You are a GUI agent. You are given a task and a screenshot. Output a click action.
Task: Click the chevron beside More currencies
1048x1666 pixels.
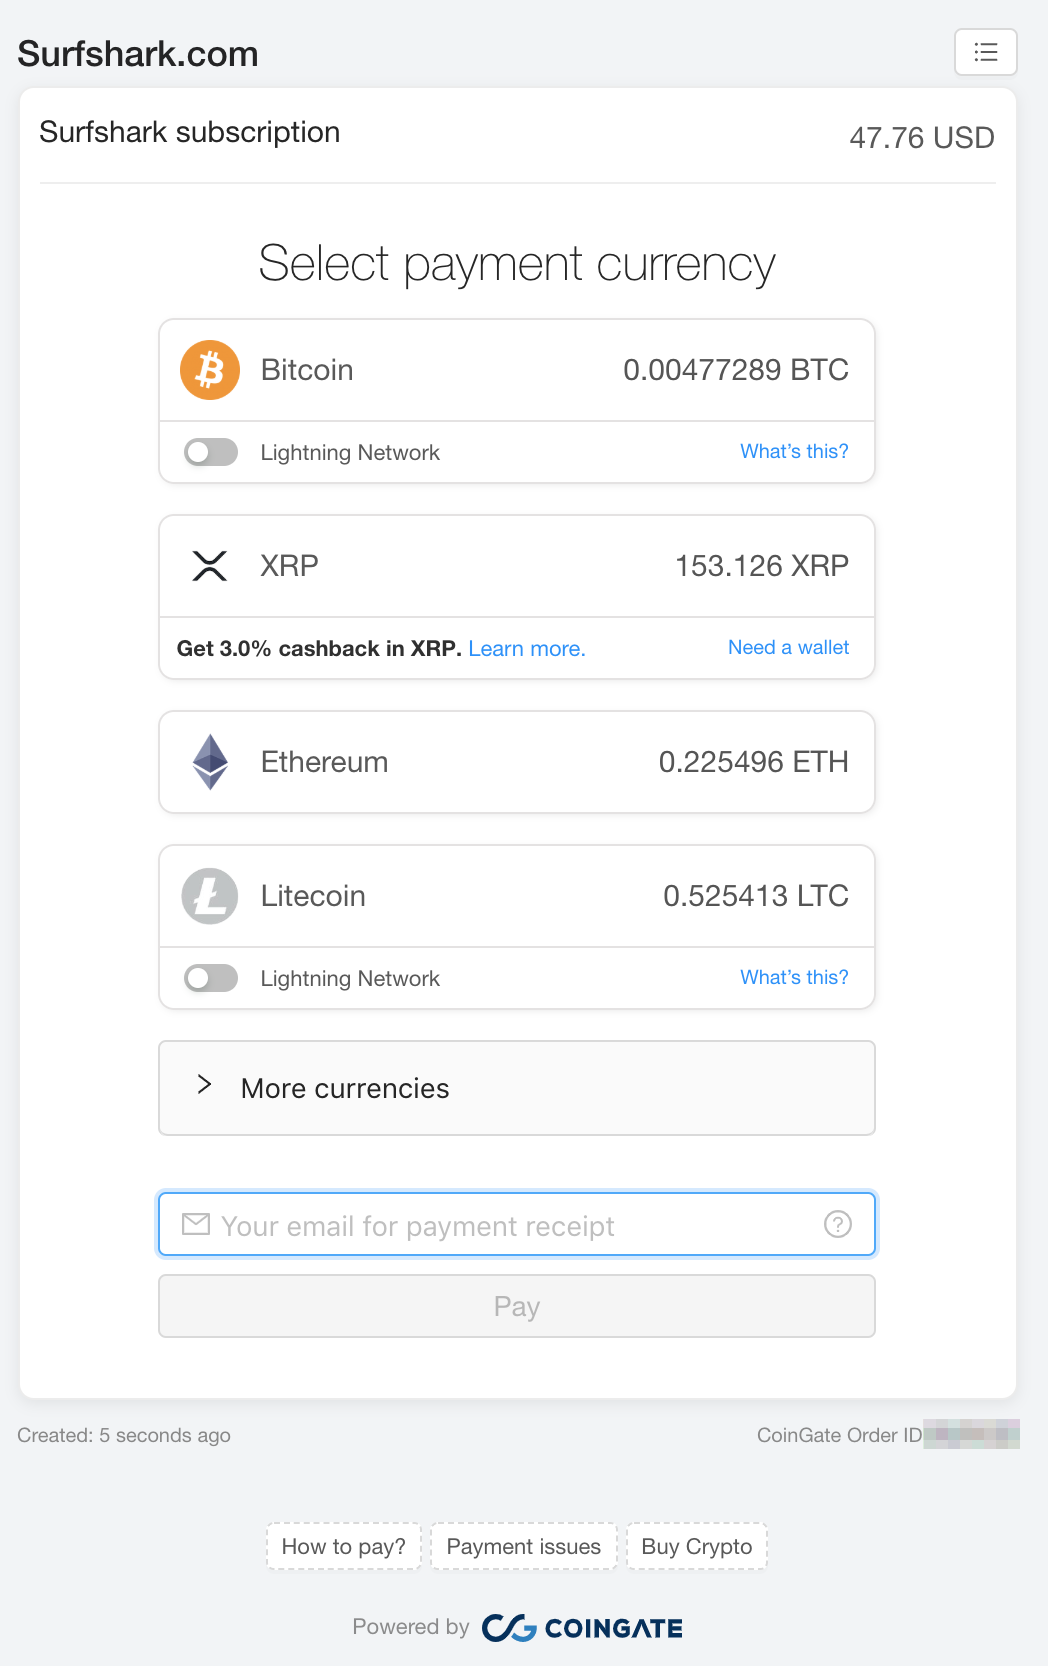pyautogui.click(x=204, y=1085)
